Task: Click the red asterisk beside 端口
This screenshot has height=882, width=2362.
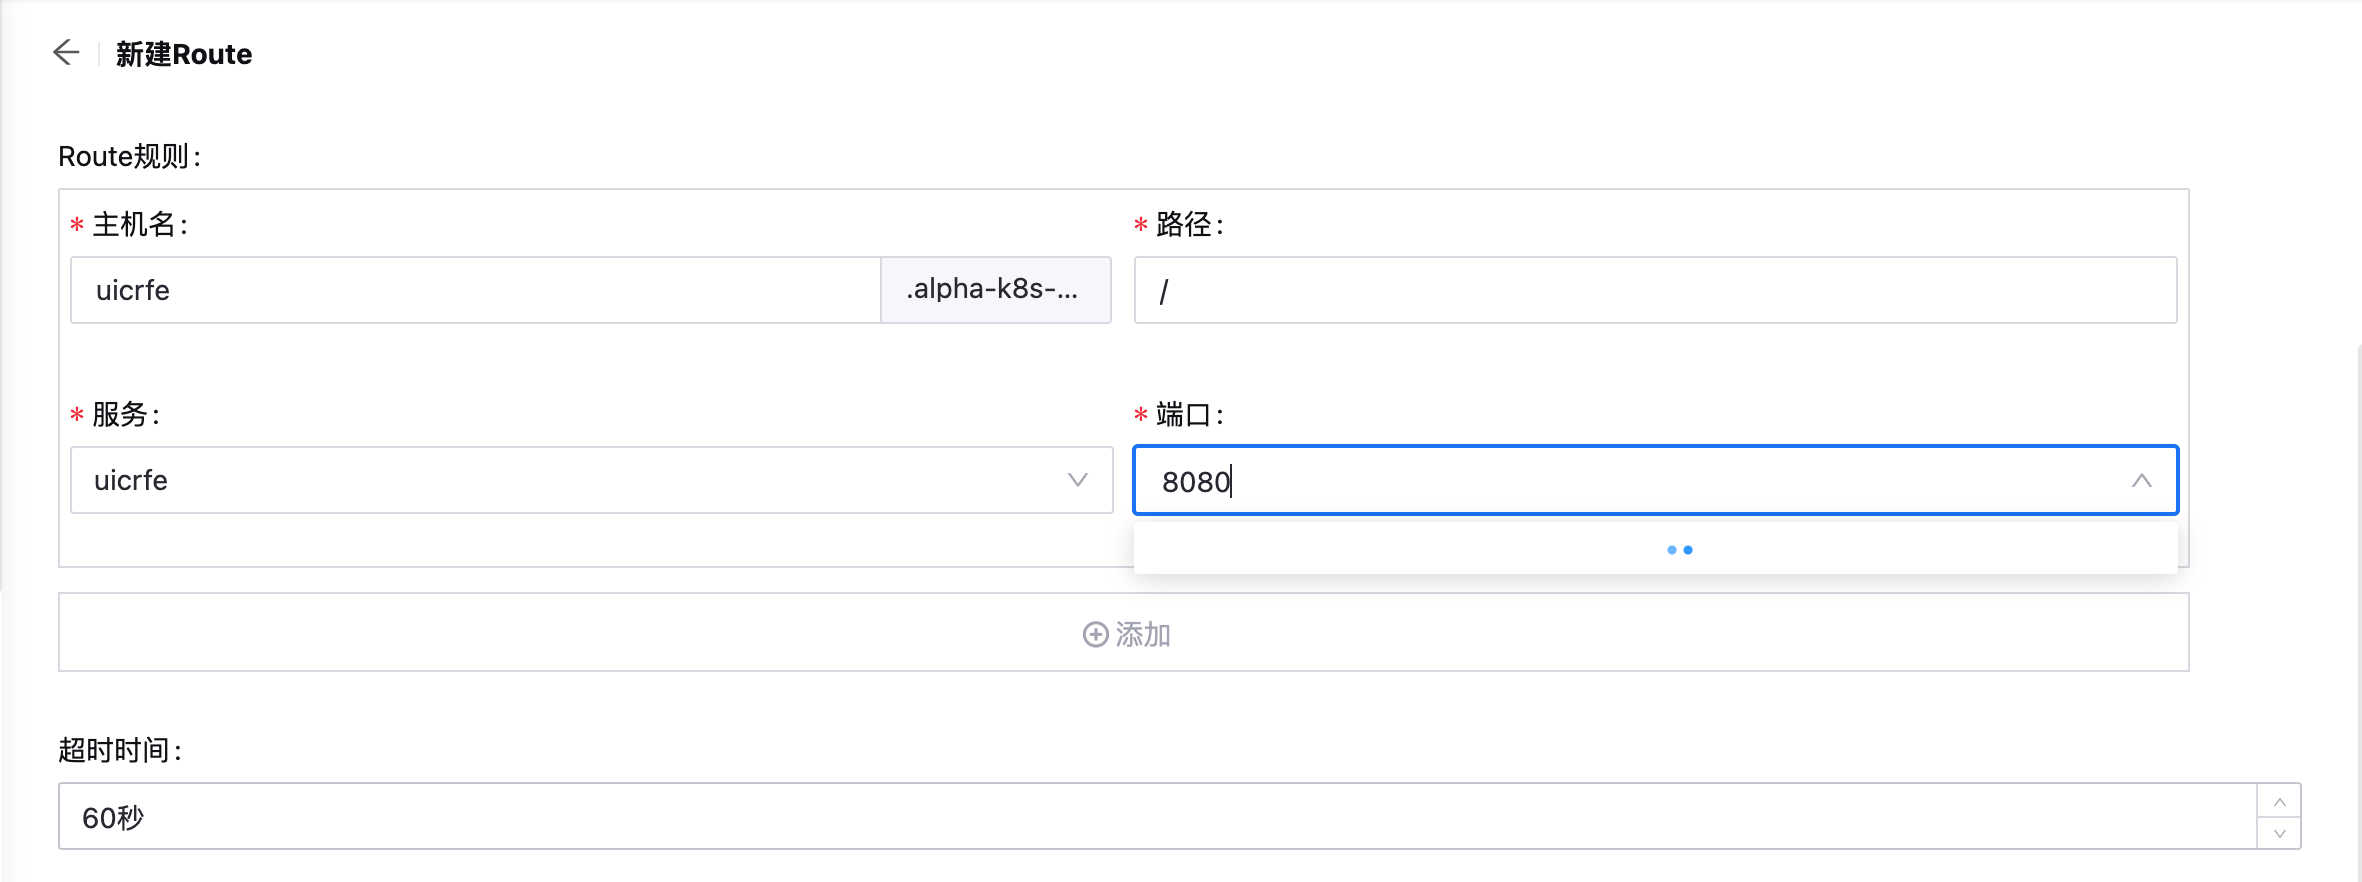Action: [x=1141, y=415]
